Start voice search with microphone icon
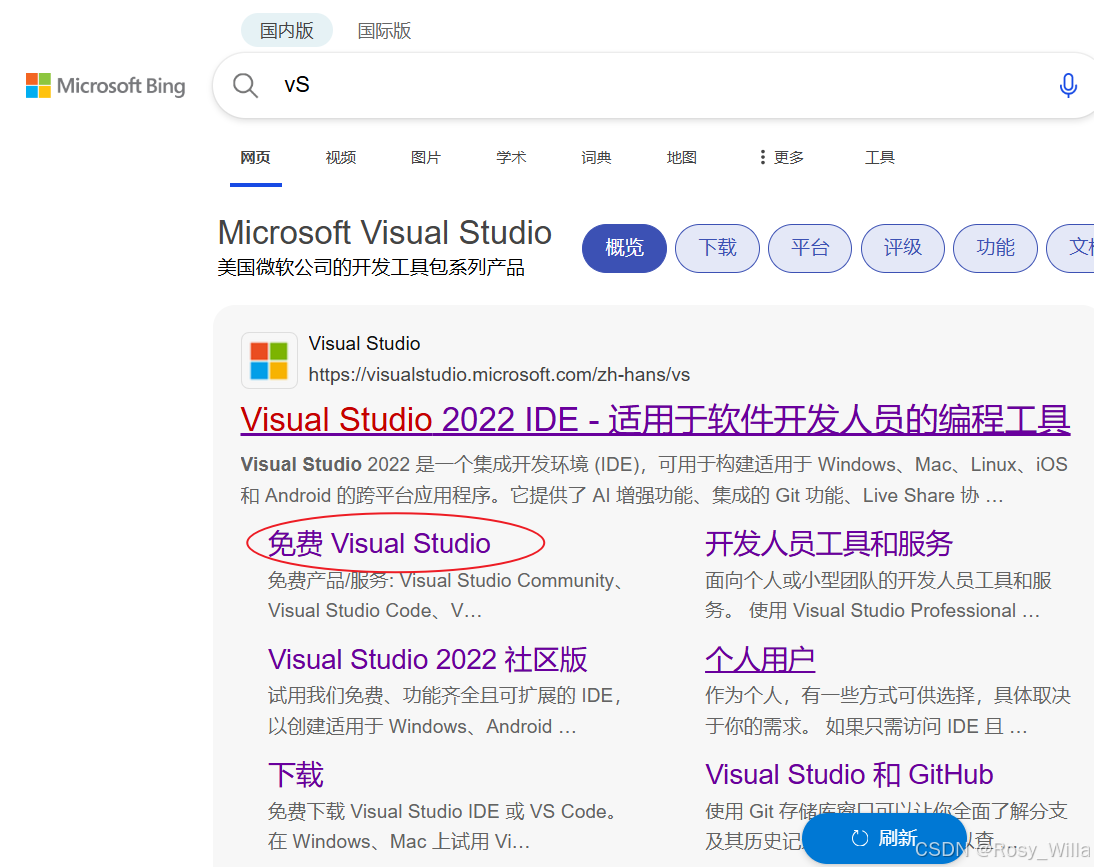1094x867 pixels. (1067, 86)
